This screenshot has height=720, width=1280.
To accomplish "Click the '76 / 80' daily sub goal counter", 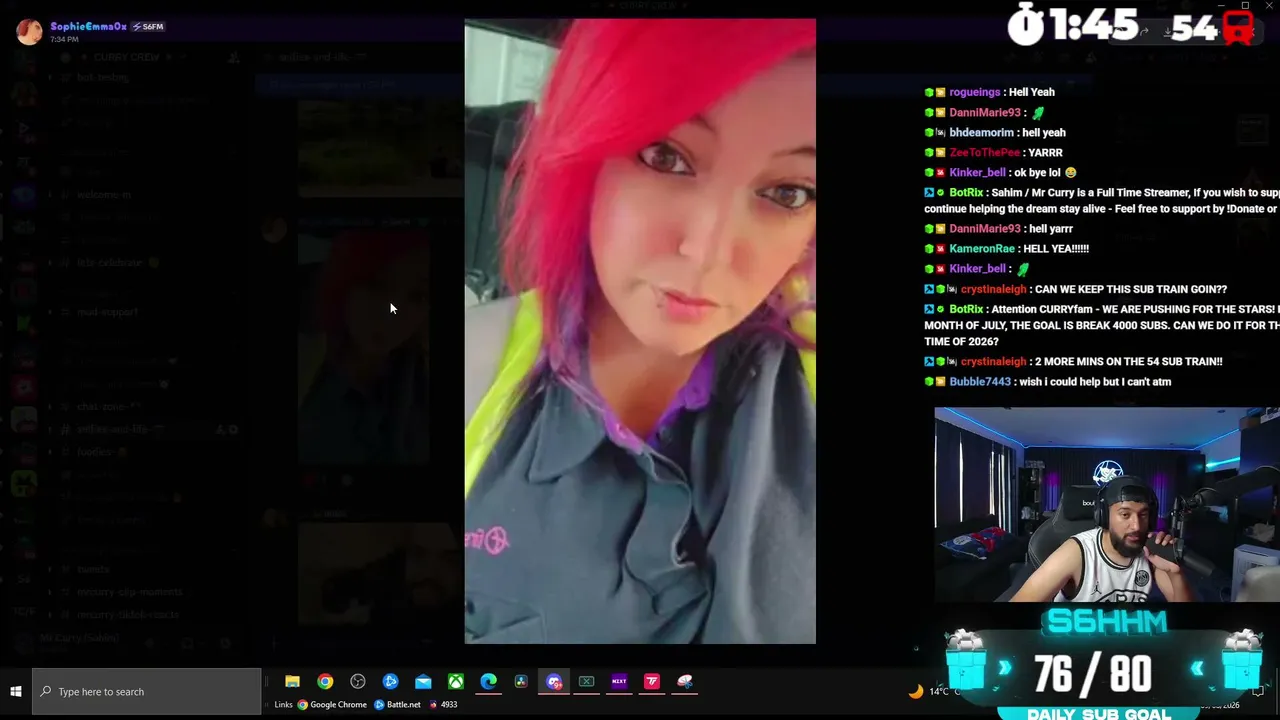I will point(1093,676).
